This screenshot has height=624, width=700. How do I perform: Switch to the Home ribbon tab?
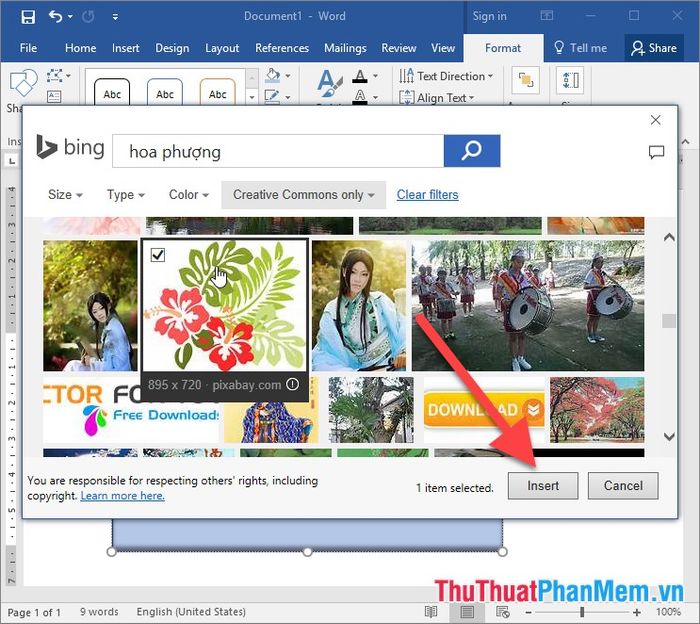click(x=80, y=48)
